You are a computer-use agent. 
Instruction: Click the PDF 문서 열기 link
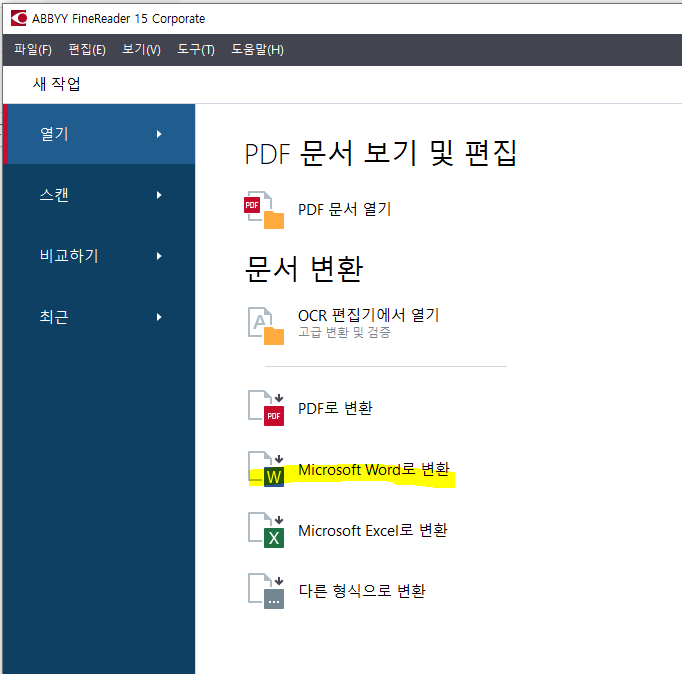pos(344,209)
